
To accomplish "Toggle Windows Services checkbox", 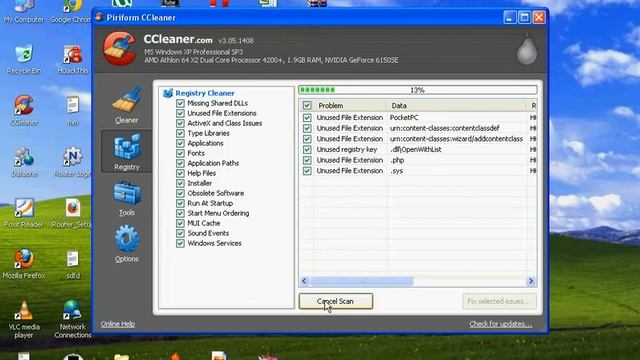I will point(180,243).
